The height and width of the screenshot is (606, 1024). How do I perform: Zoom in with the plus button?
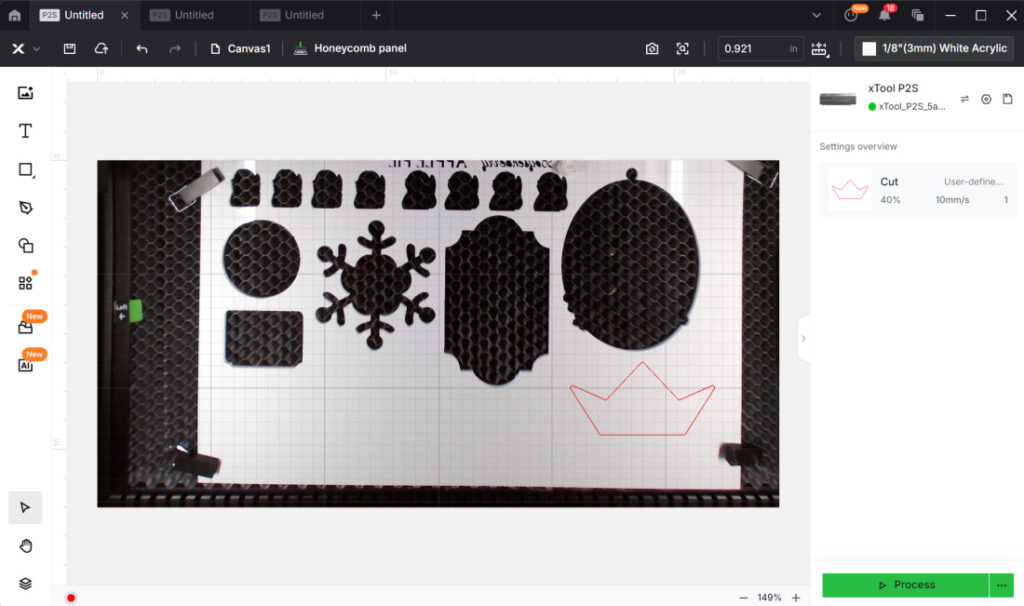(x=796, y=597)
